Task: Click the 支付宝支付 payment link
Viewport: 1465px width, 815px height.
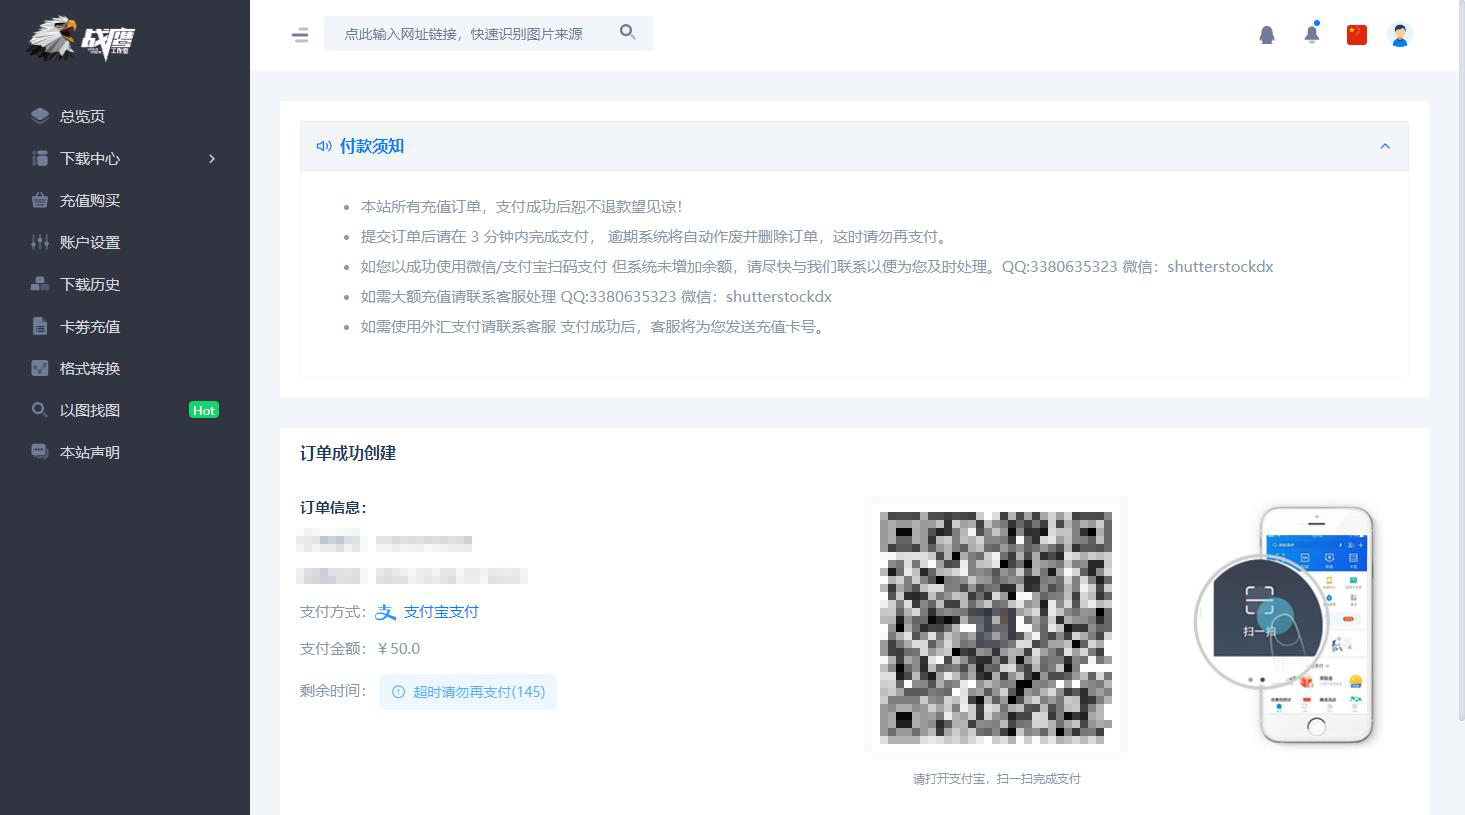Action: tap(441, 612)
